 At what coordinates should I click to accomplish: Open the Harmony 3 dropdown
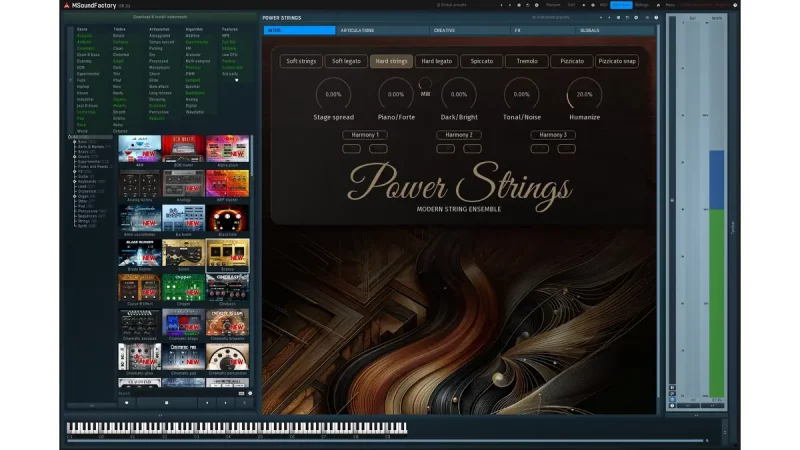pos(553,134)
